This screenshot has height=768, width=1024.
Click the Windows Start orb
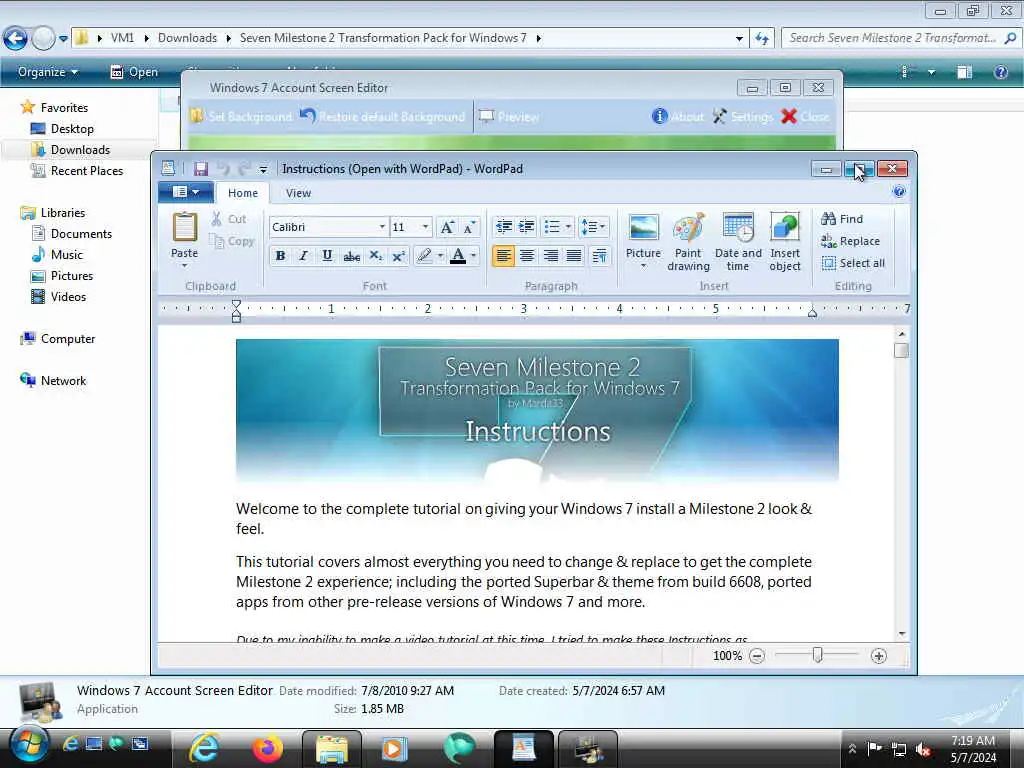(29, 744)
